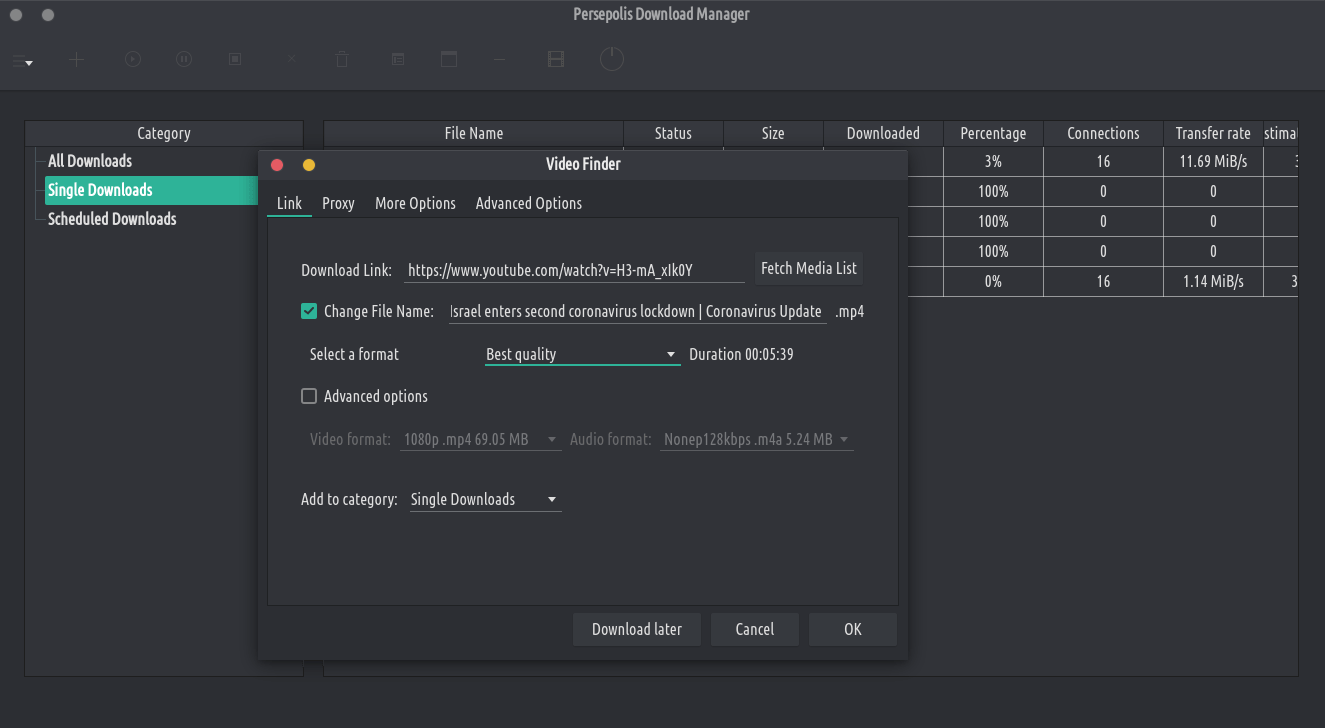Click the 1.14 MiB/s transfer rate cell
1325x728 pixels.
(1213, 282)
